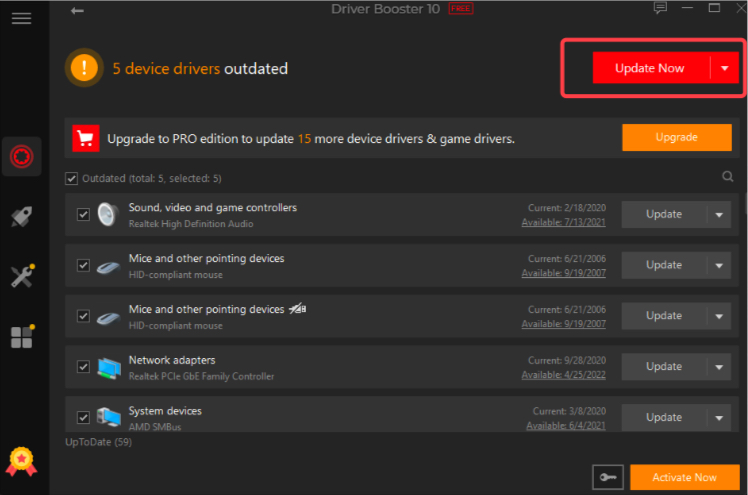The height and width of the screenshot is (495, 748).
Task: Expand the Update Now dropdown arrow
Action: click(725, 68)
